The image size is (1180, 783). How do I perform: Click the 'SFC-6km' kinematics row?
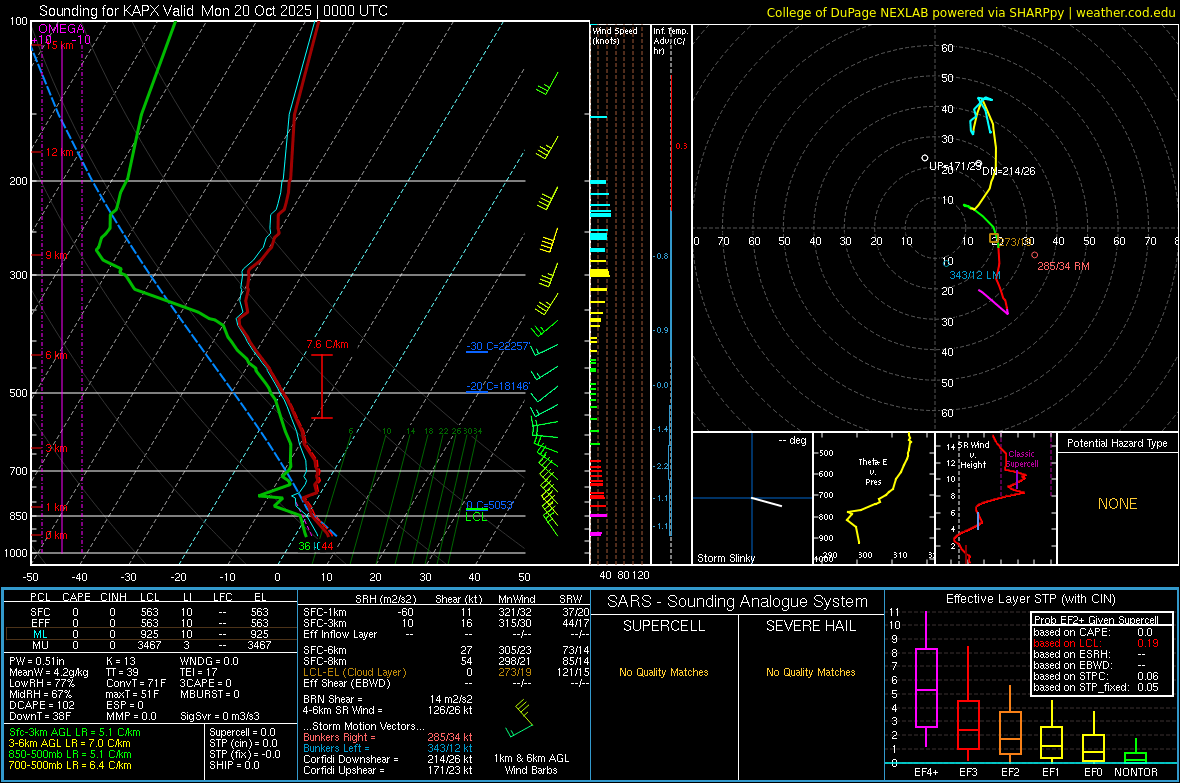(x=446, y=650)
